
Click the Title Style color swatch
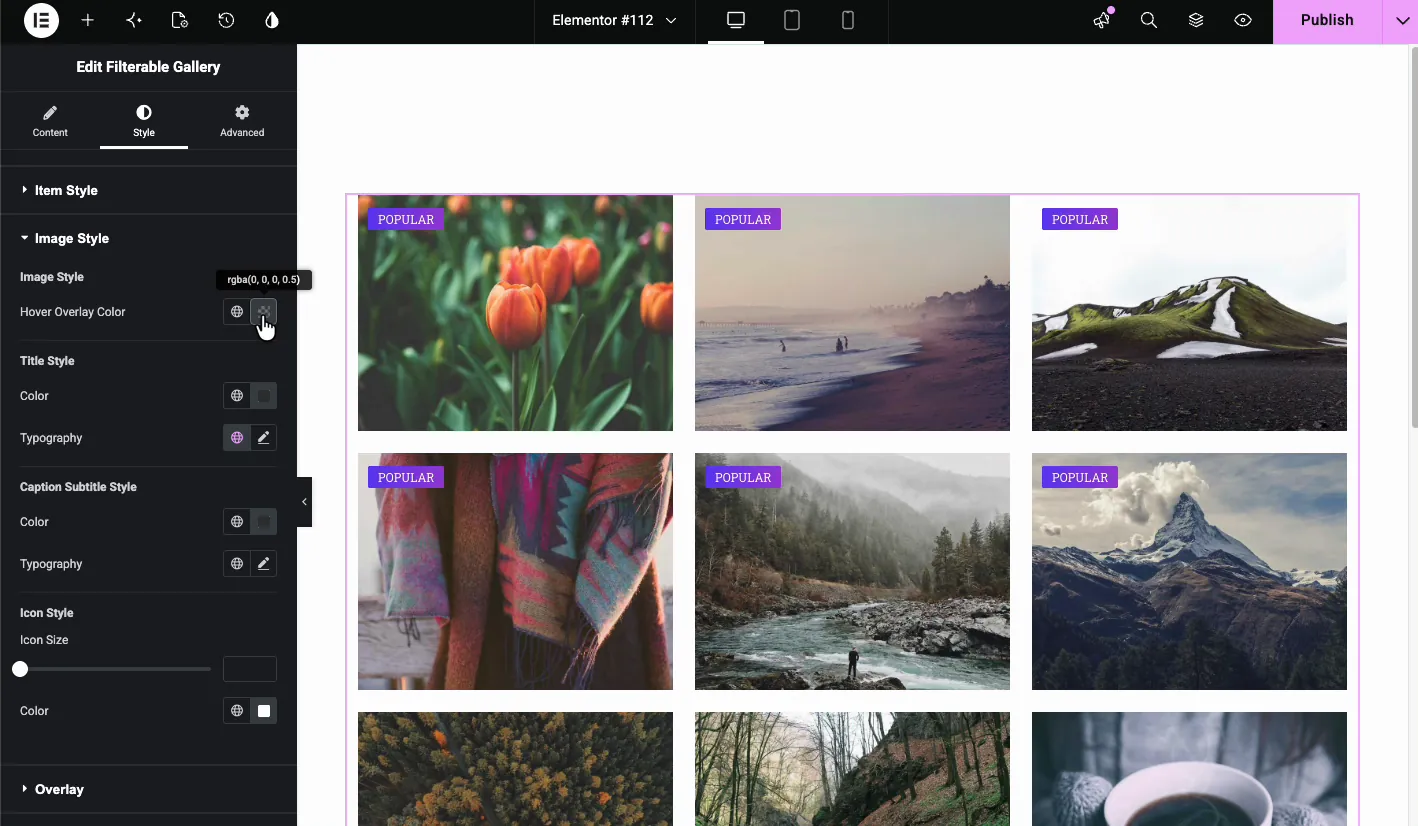pos(264,396)
